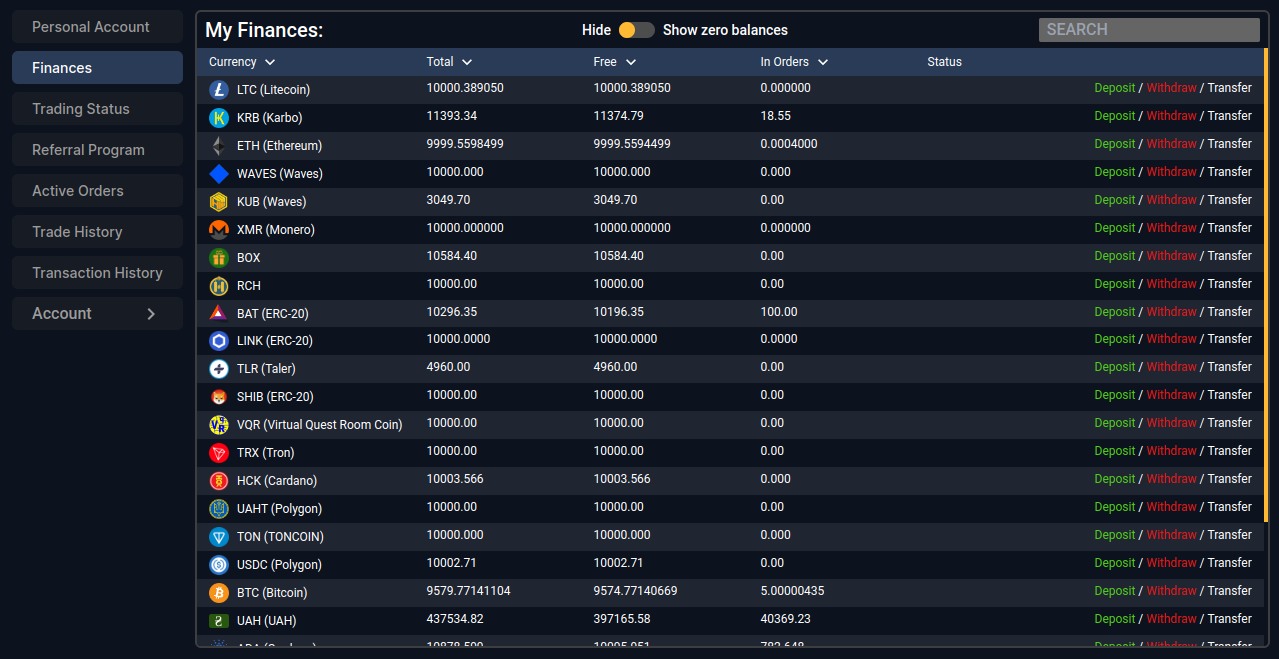1279x659 pixels.
Task: Click the RCH coin icon
Action: tap(219, 286)
